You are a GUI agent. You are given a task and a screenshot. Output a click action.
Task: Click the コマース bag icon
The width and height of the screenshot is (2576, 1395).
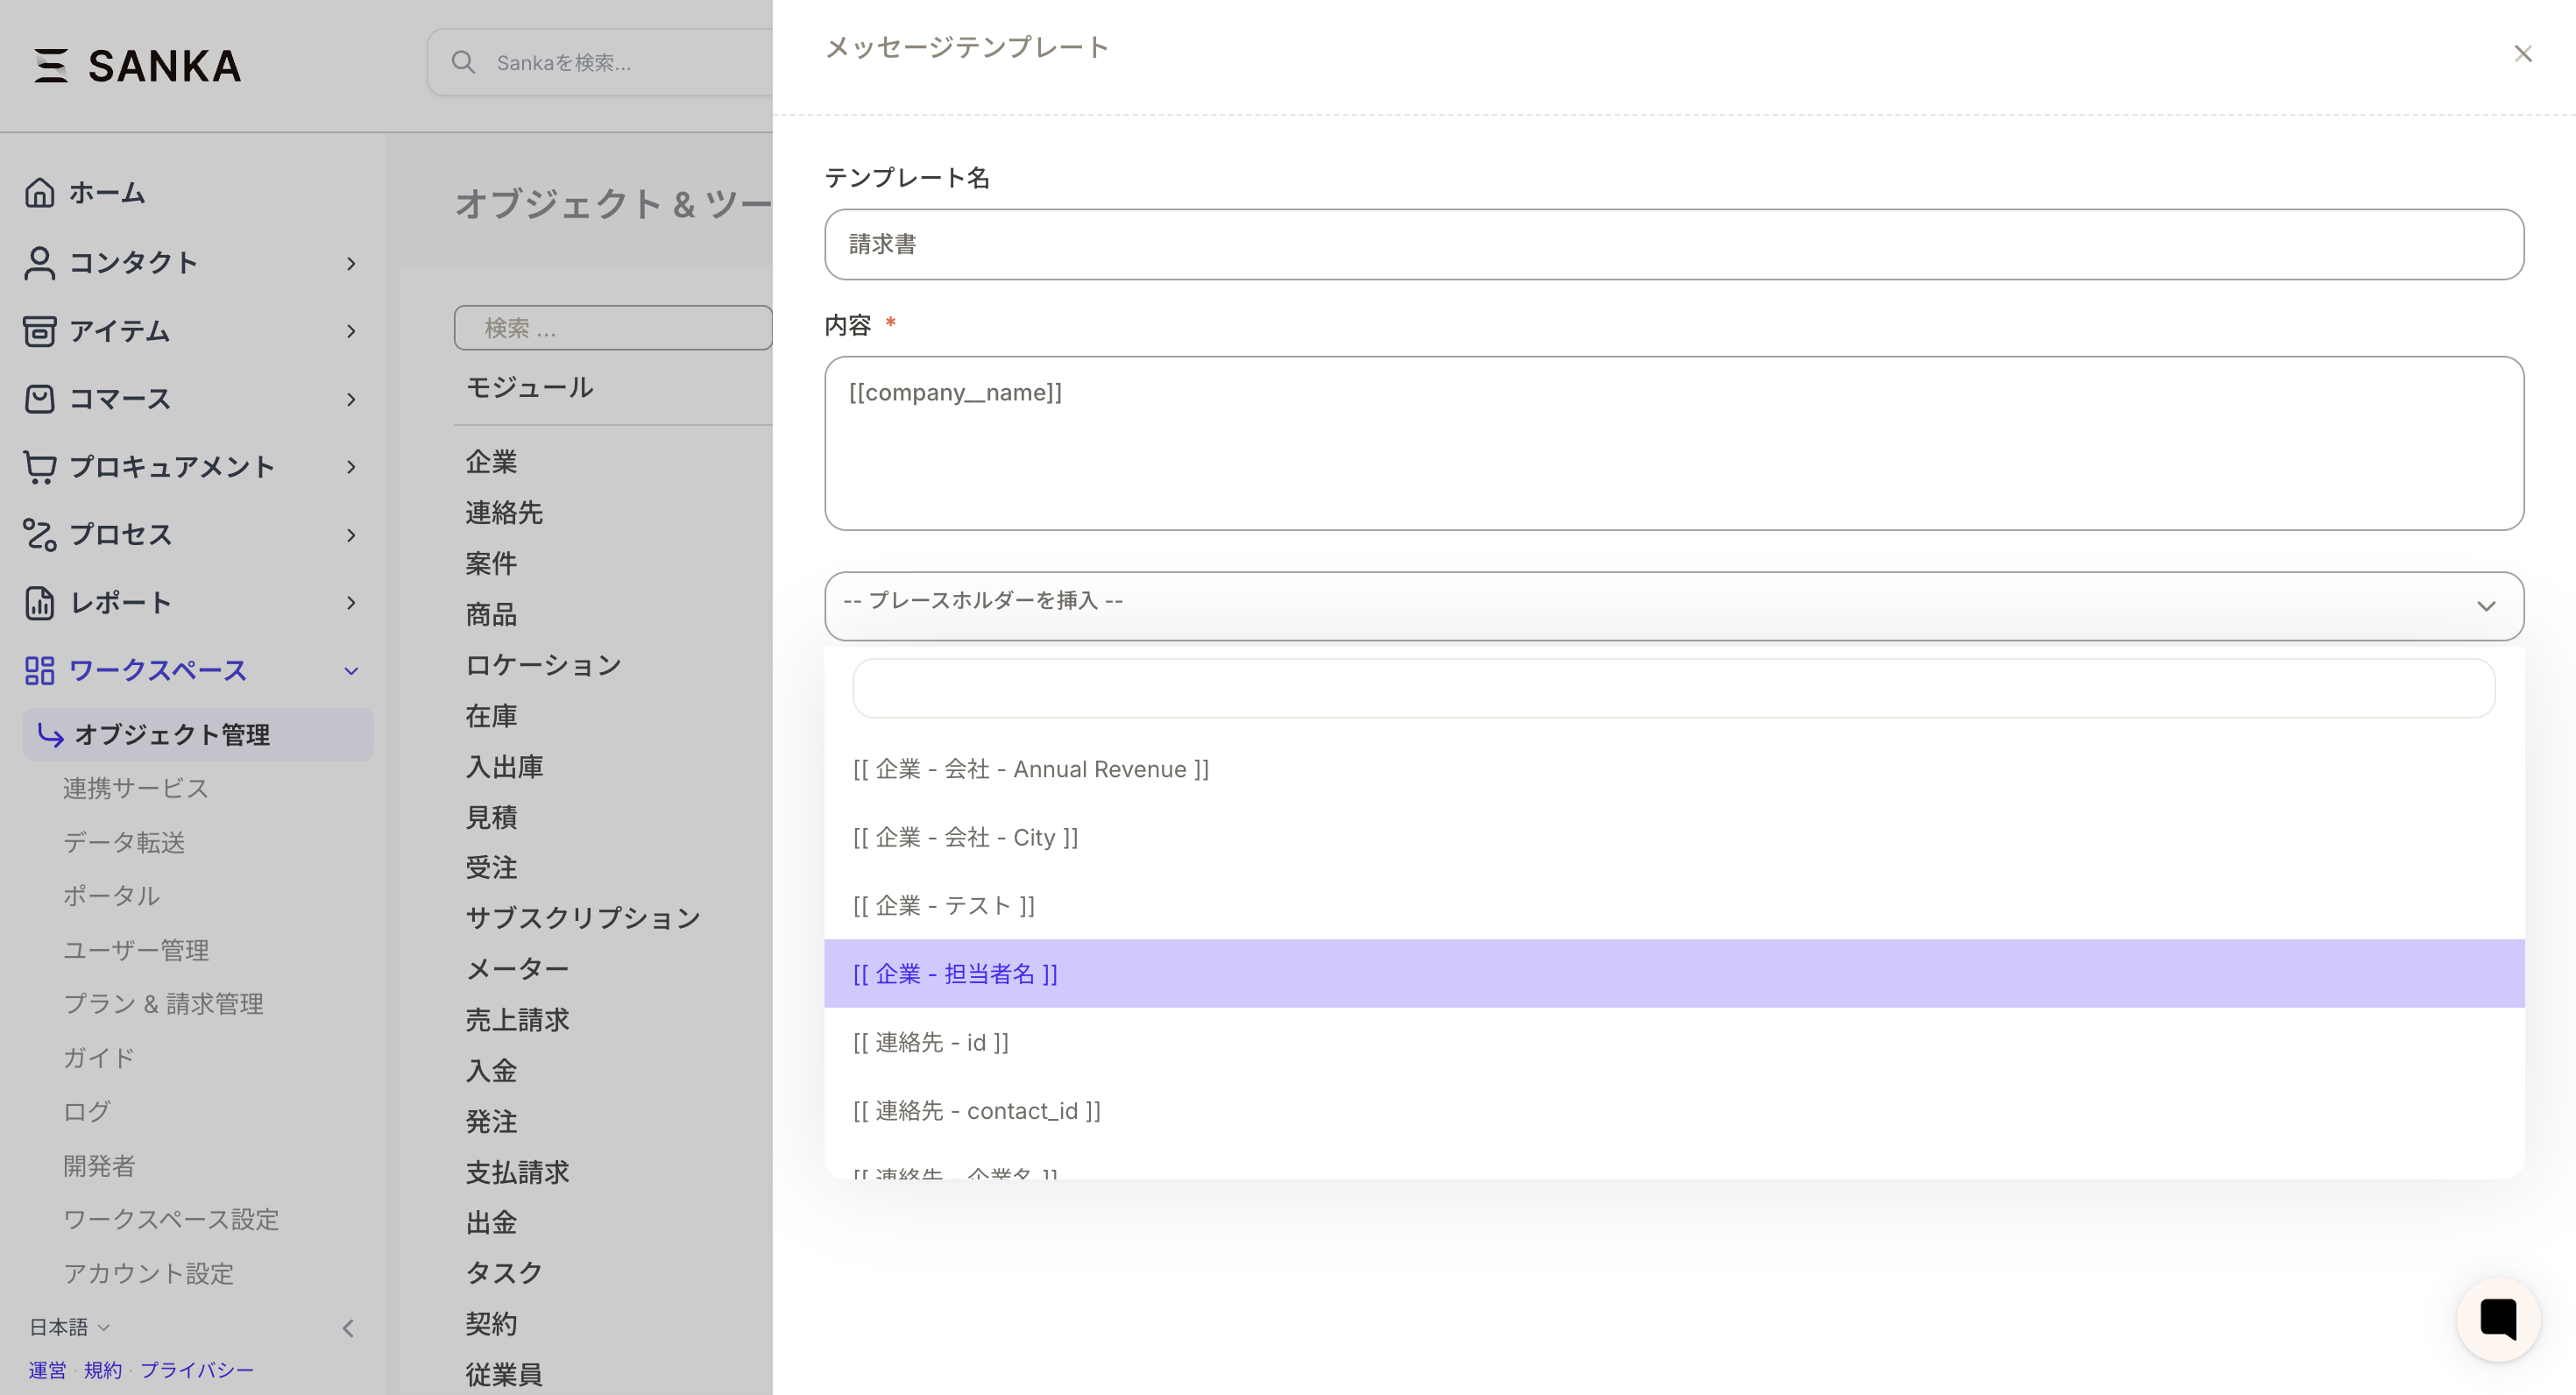point(40,399)
